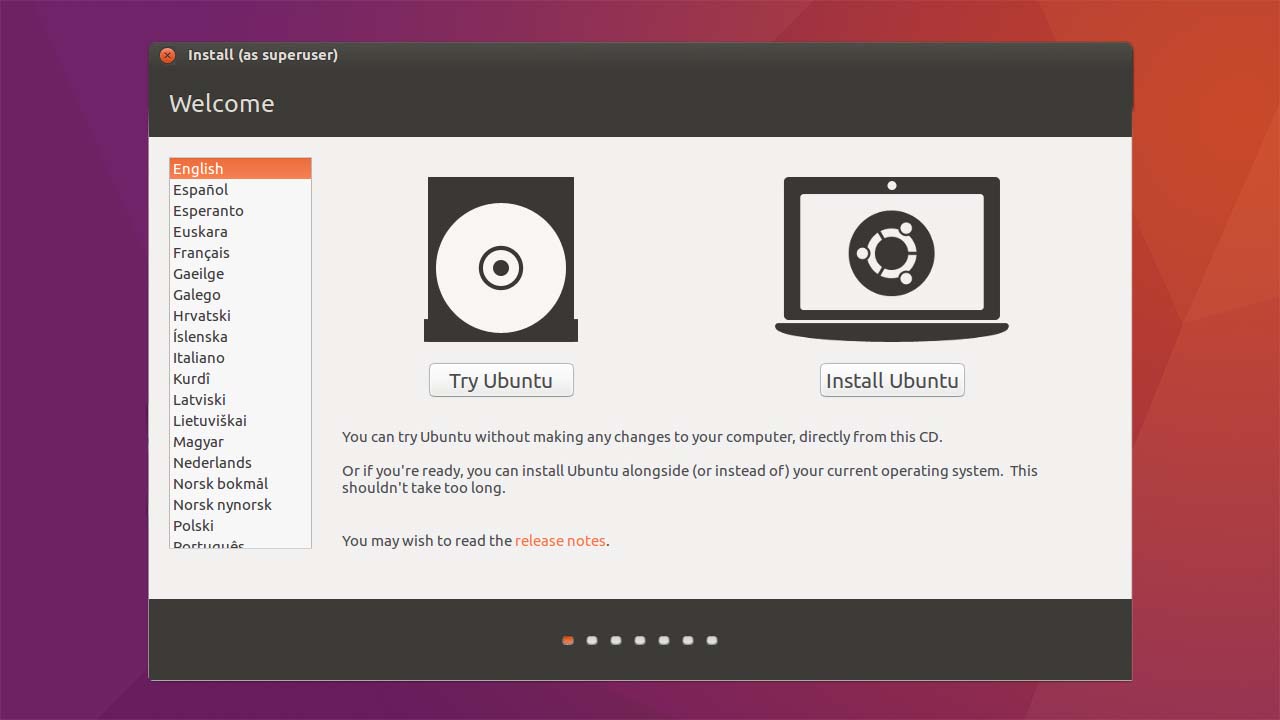Close the Install window with red button
This screenshot has height=720, width=1280.
[168, 55]
